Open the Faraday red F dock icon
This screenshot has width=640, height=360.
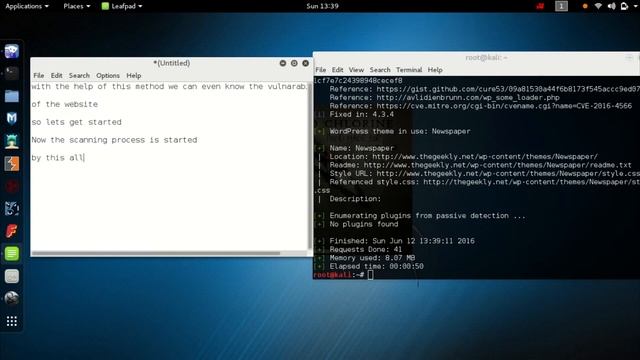(x=11, y=231)
